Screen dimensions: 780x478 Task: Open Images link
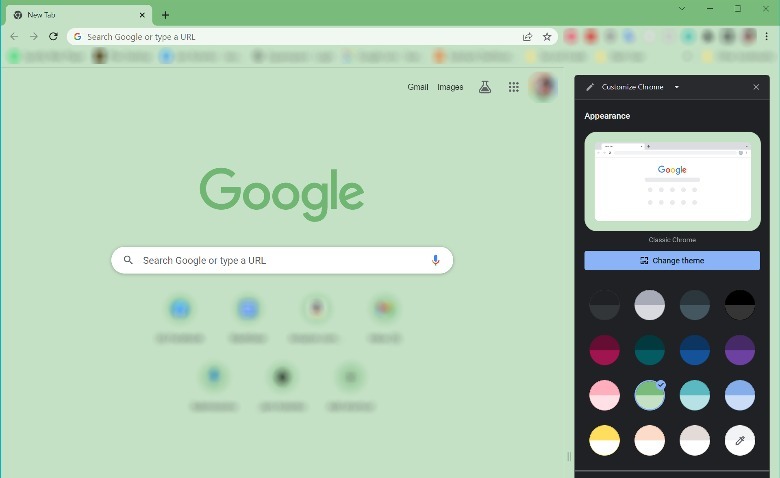pos(450,87)
